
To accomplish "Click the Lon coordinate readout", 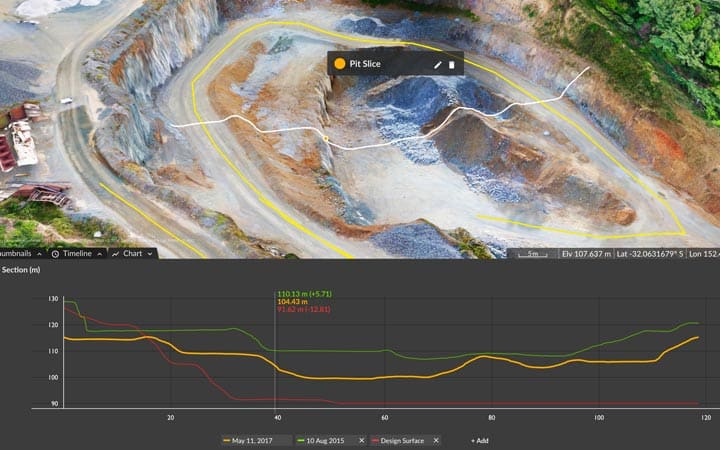I will tap(703, 254).
